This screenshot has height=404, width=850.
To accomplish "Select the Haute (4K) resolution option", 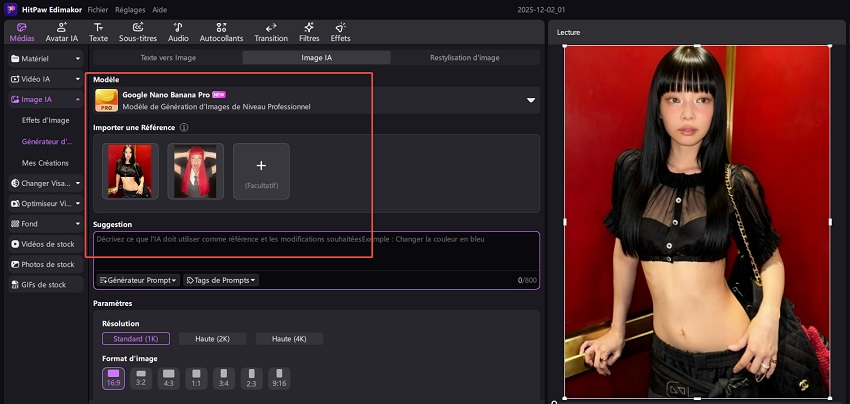I will (289, 339).
